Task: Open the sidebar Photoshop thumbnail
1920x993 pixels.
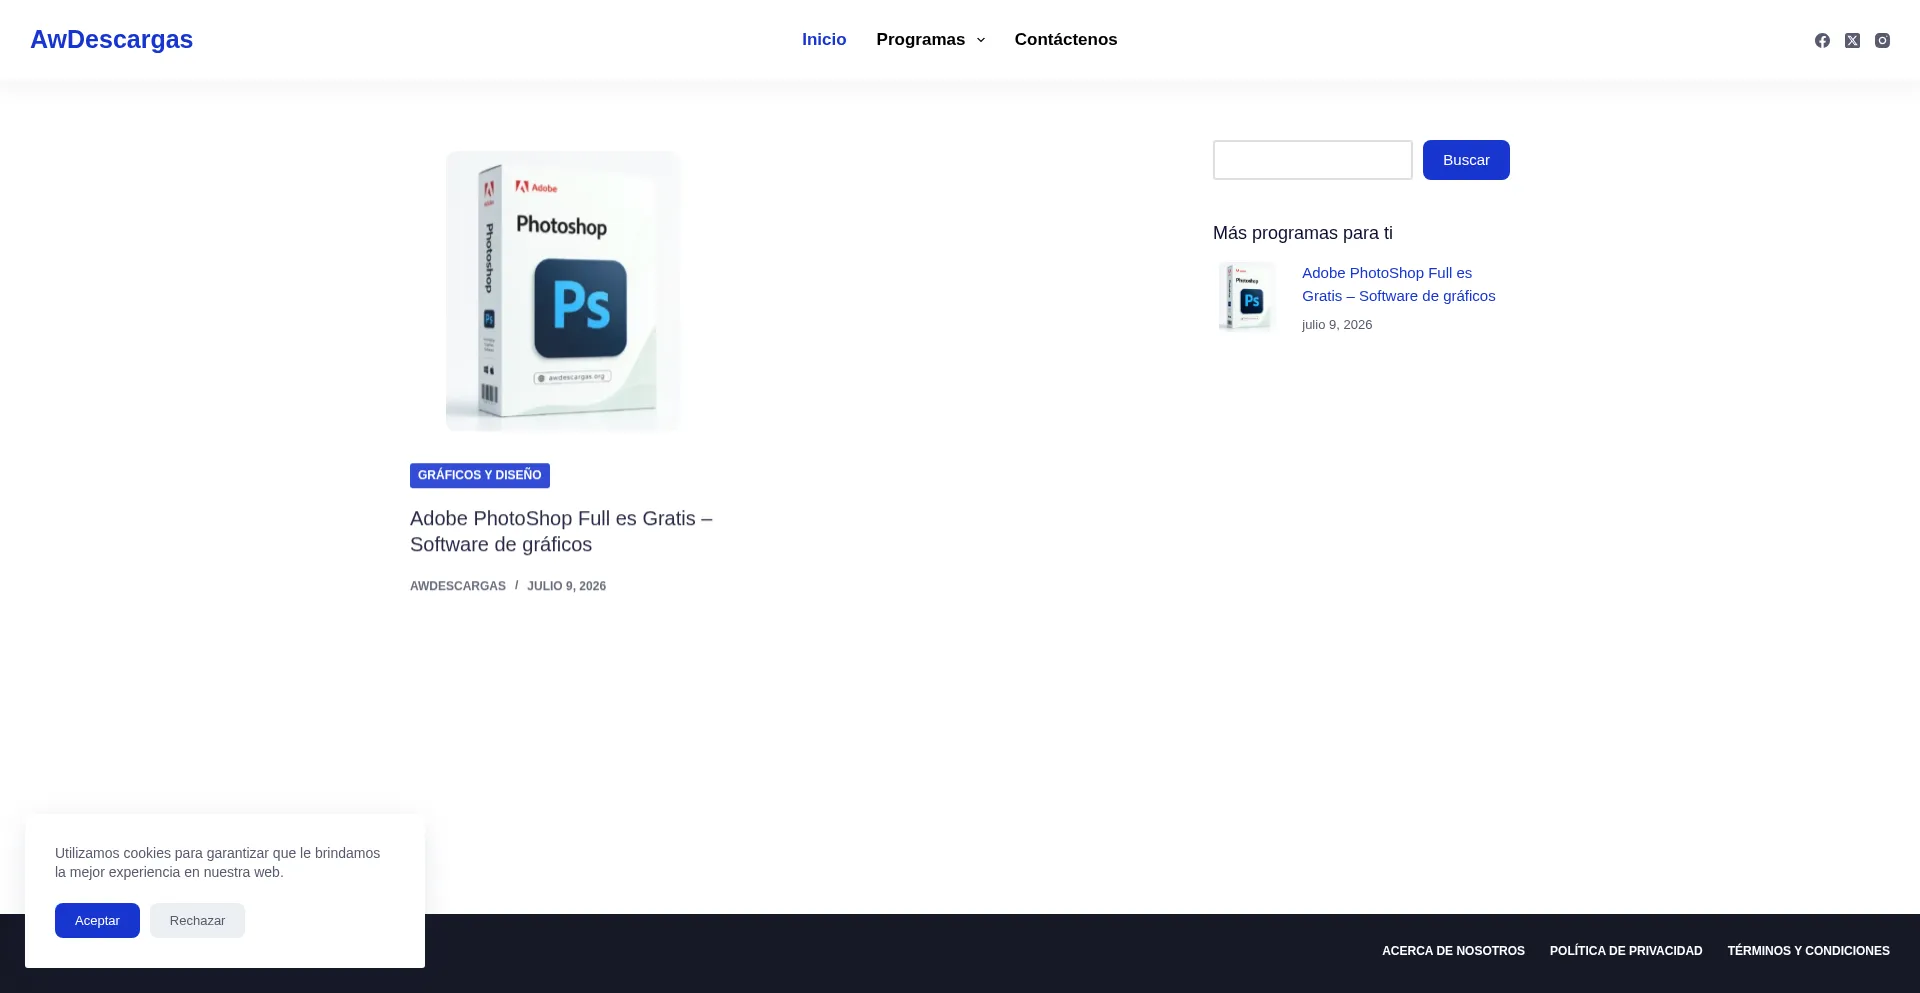Action: point(1247,297)
